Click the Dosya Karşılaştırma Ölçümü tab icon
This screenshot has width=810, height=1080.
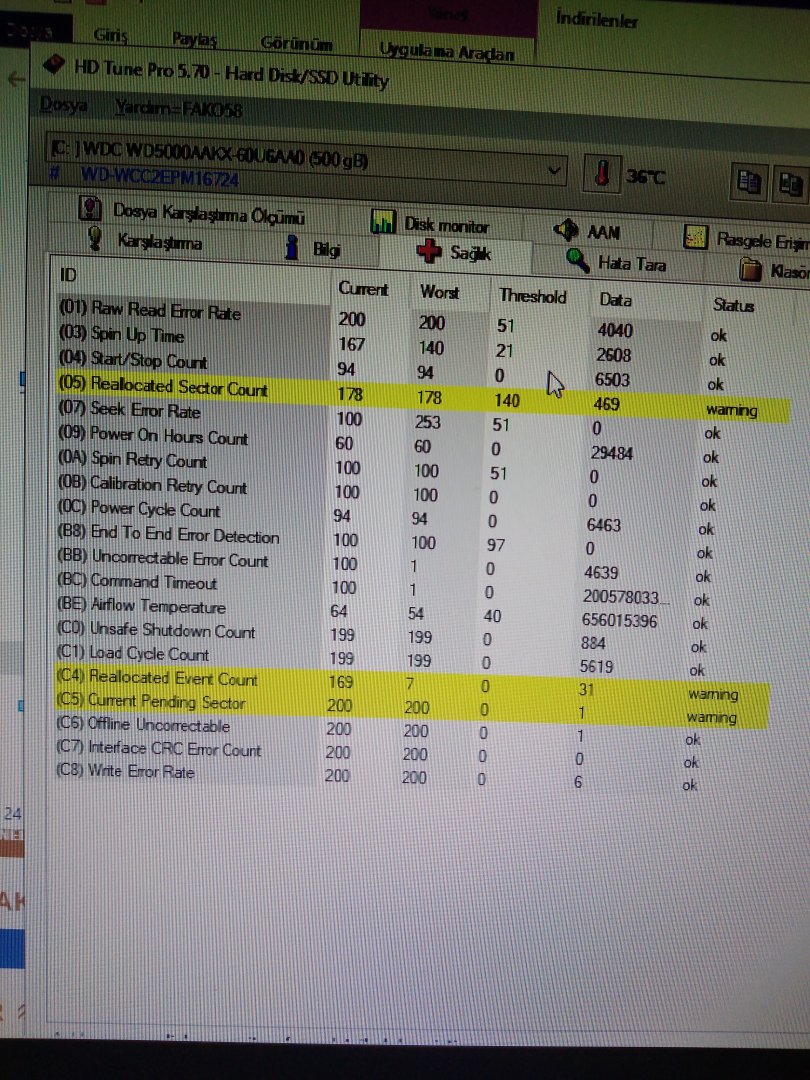point(91,209)
